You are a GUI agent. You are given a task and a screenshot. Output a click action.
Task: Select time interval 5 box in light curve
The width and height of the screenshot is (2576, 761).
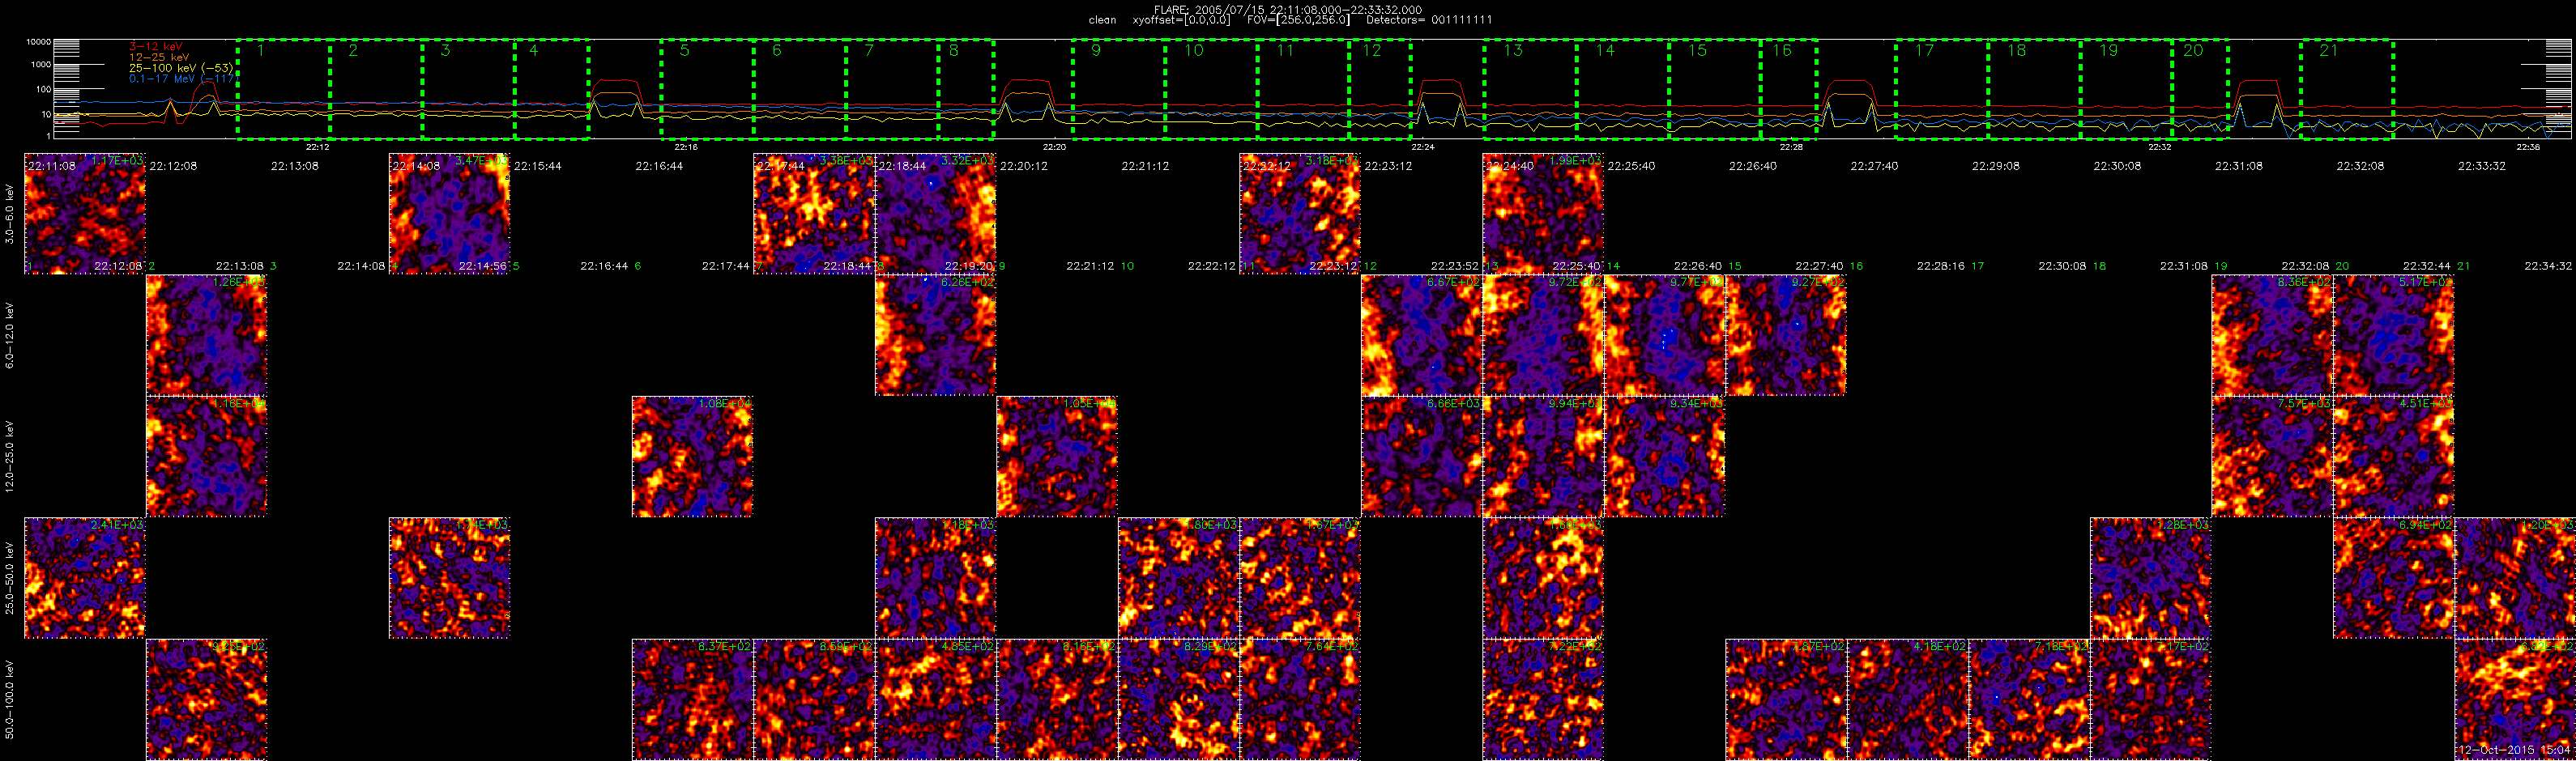[708, 89]
